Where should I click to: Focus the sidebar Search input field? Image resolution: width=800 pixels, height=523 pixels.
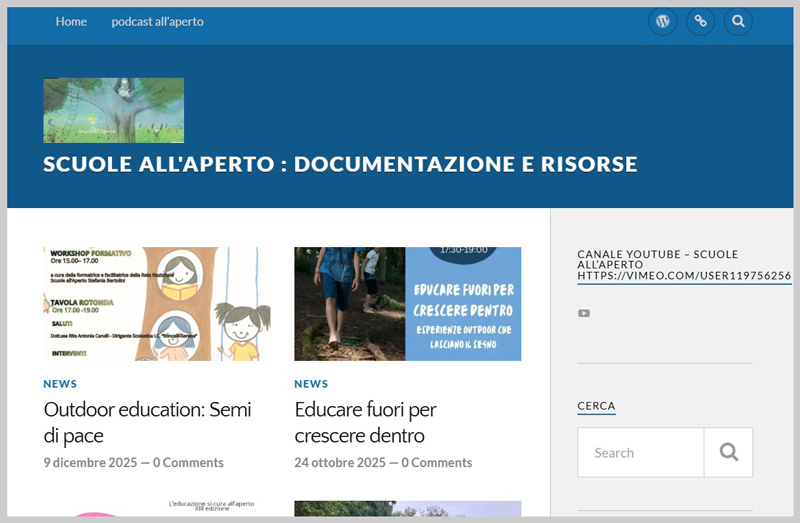pos(640,452)
